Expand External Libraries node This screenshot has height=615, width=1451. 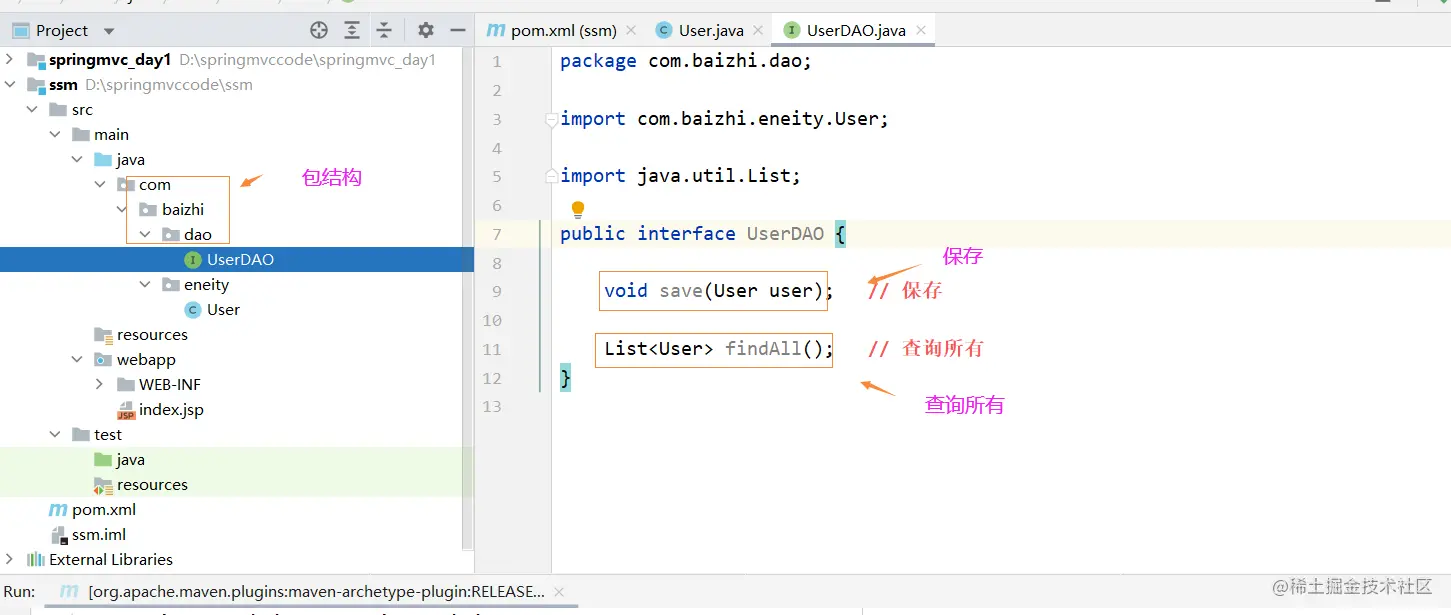click(10, 560)
